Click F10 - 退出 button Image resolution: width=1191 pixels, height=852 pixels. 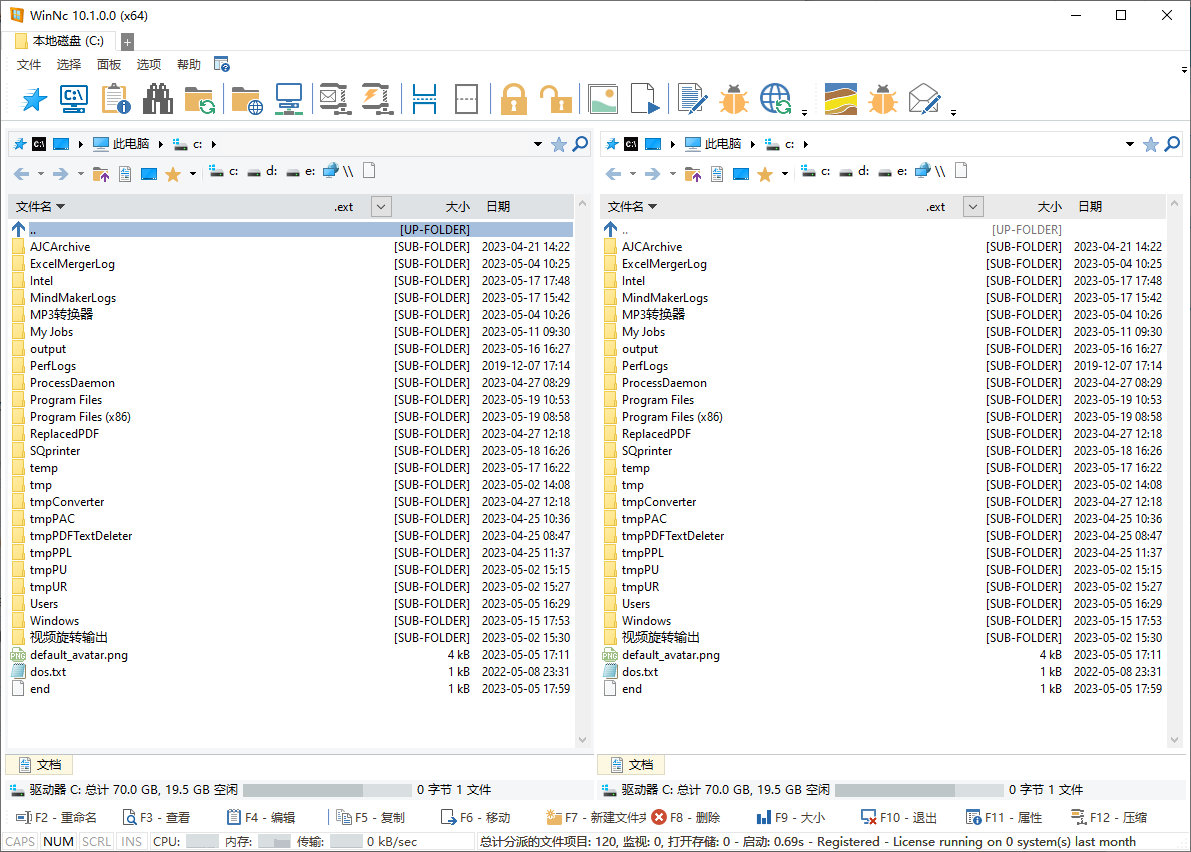click(x=899, y=818)
